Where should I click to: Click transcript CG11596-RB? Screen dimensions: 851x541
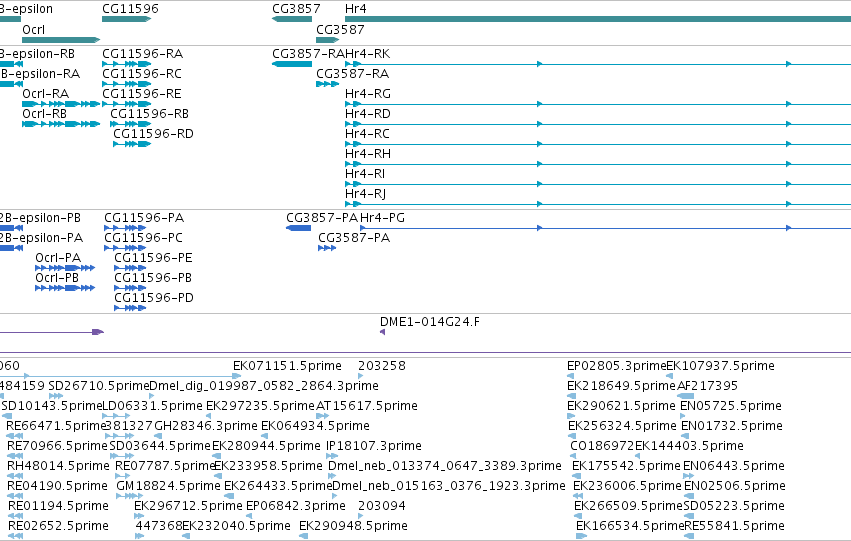point(131,124)
